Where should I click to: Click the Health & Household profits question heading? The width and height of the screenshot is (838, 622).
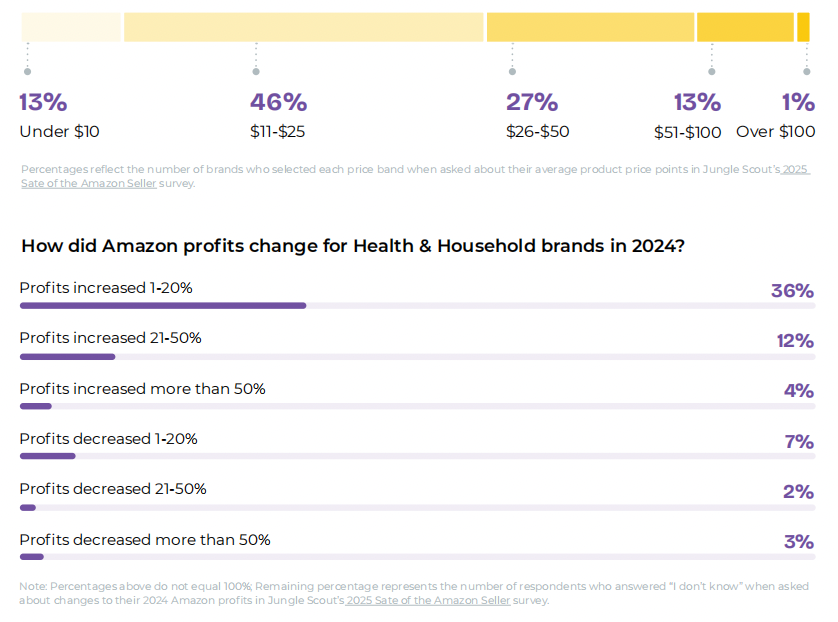pyautogui.click(x=352, y=246)
